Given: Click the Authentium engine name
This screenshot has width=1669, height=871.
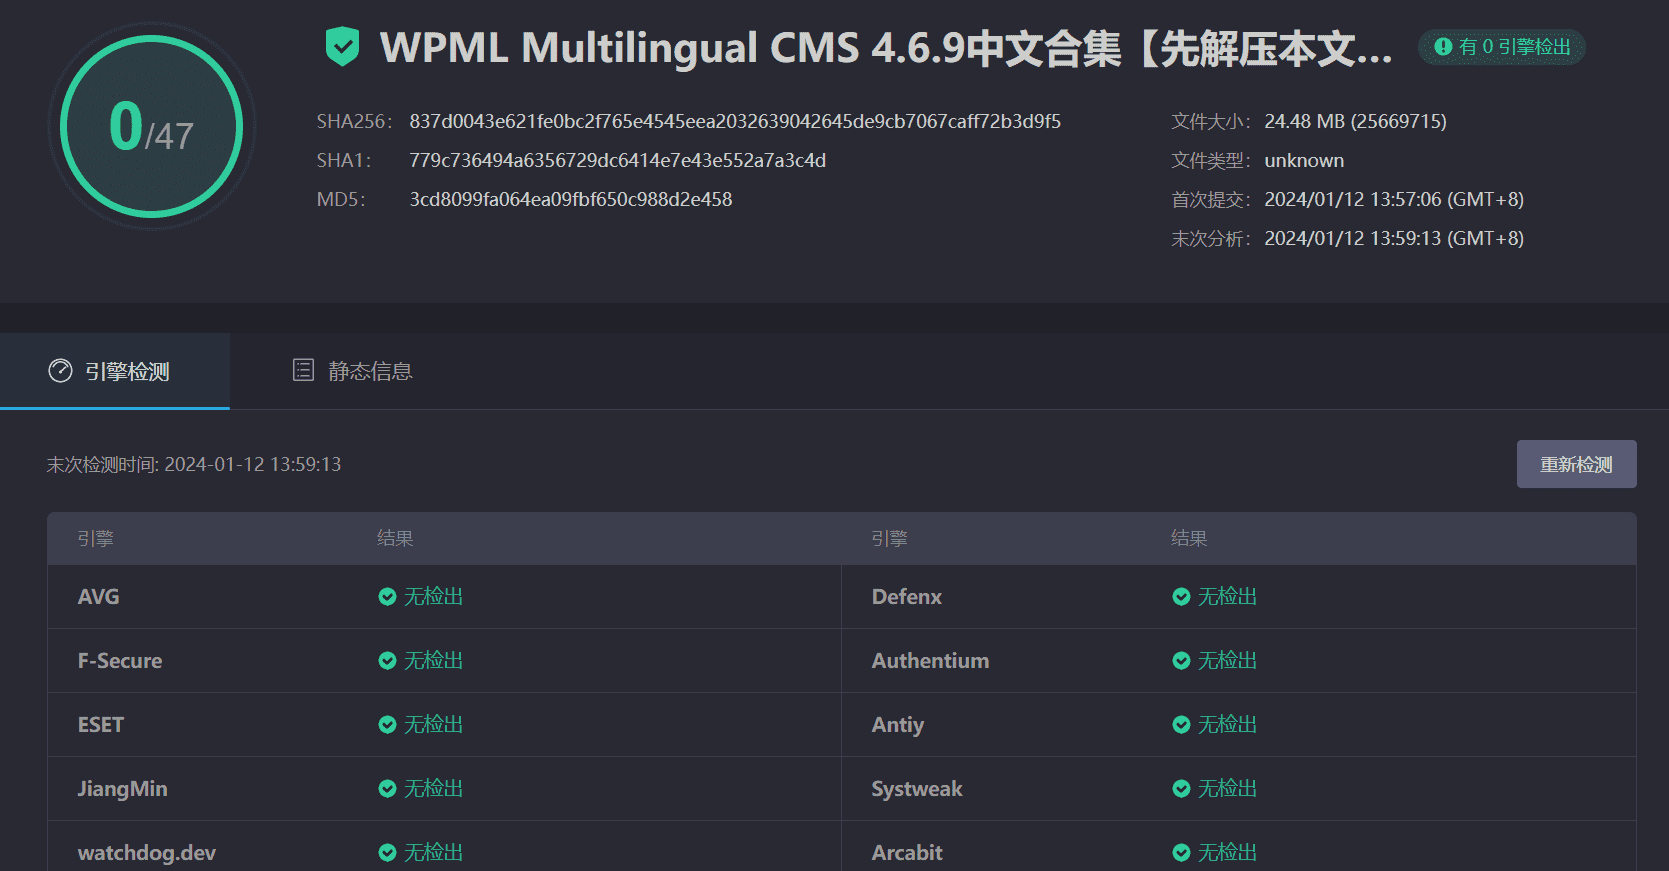Looking at the screenshot, I should (930, 661).
